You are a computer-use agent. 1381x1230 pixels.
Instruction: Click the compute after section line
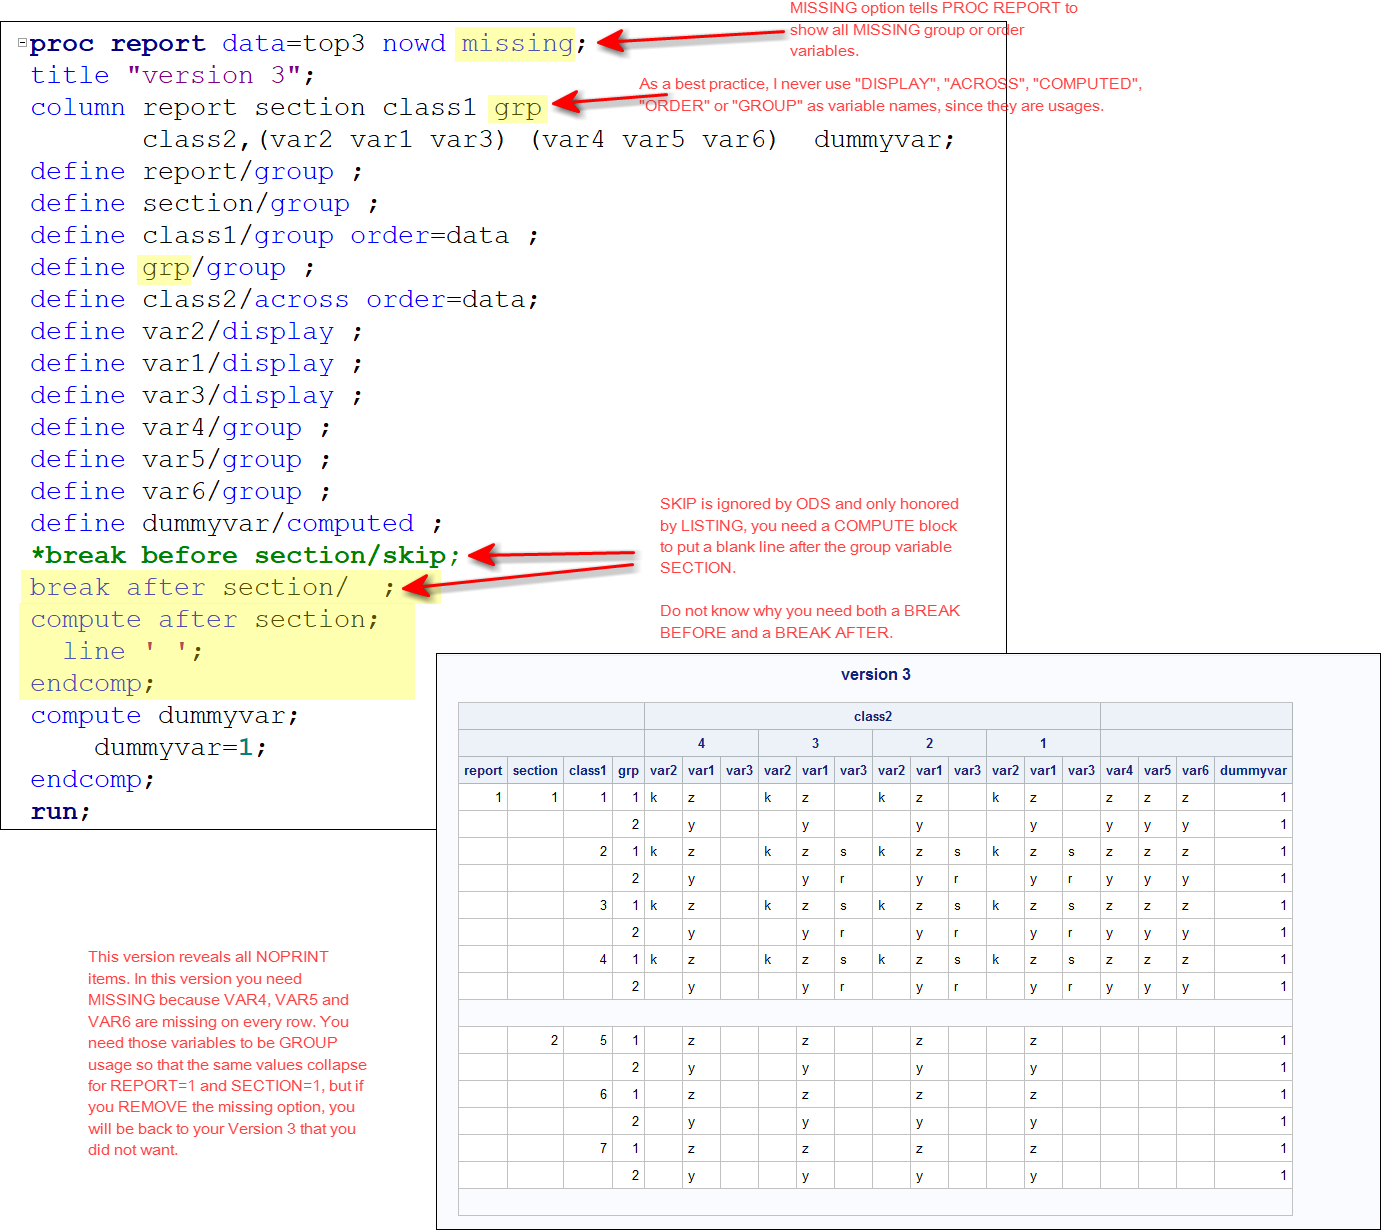click(204, 620)
